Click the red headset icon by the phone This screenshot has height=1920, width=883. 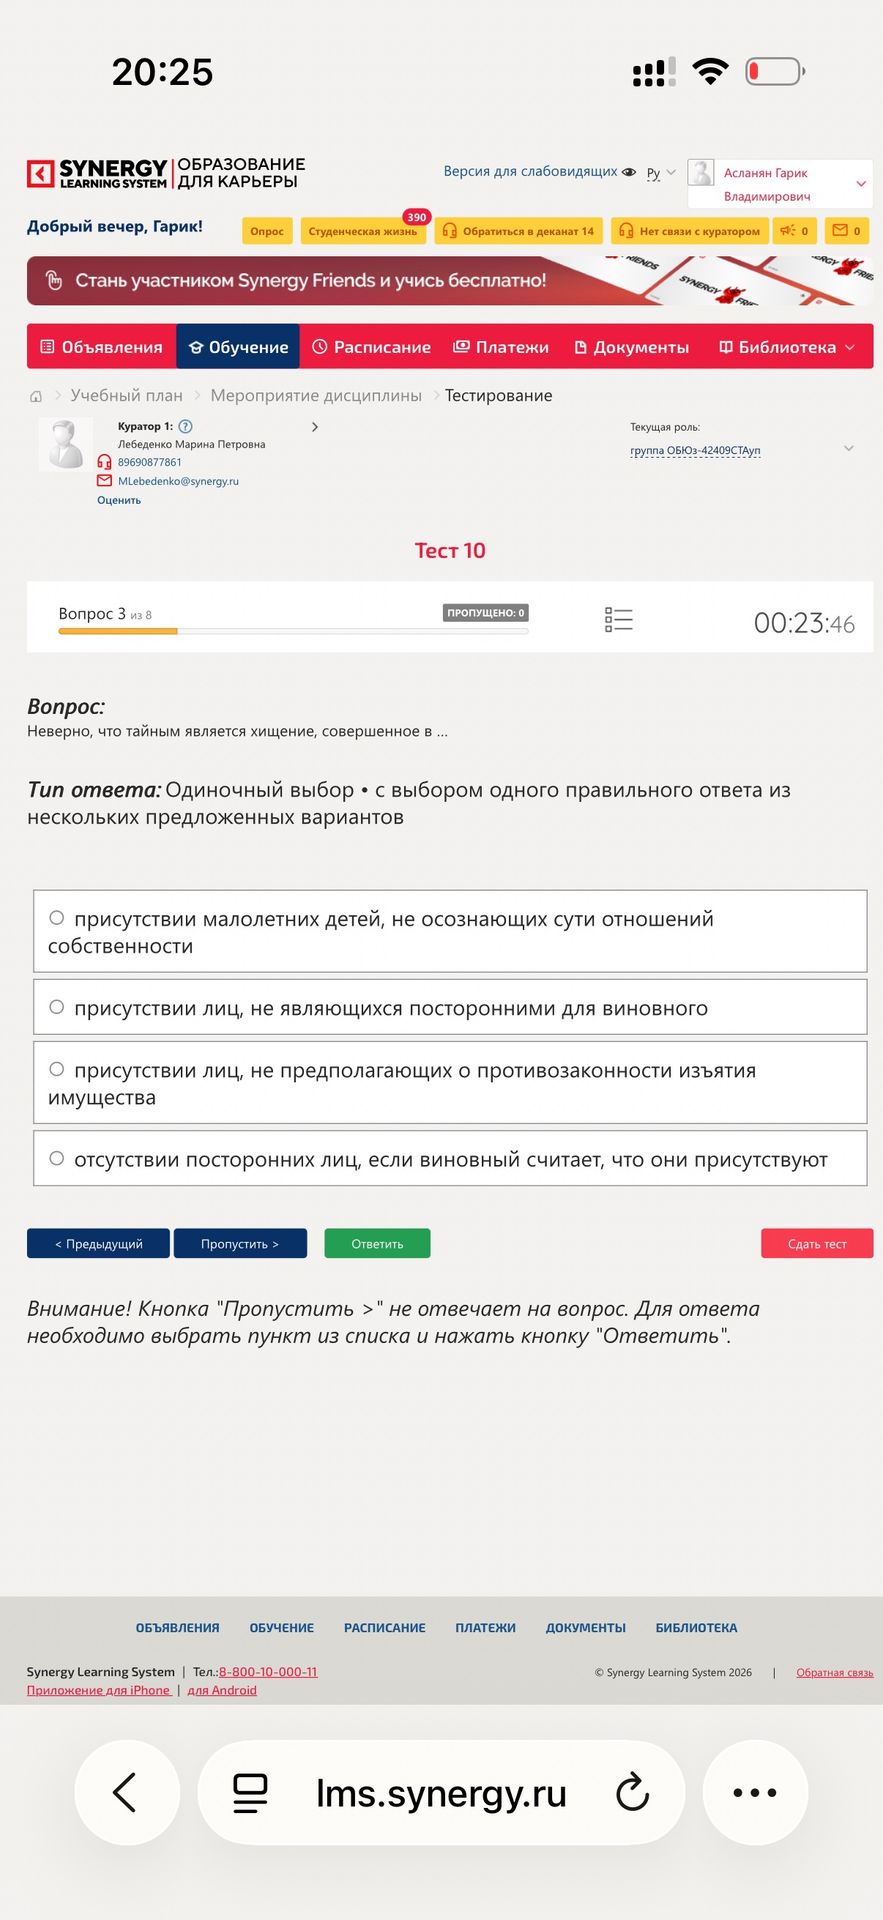pos(104,462)
